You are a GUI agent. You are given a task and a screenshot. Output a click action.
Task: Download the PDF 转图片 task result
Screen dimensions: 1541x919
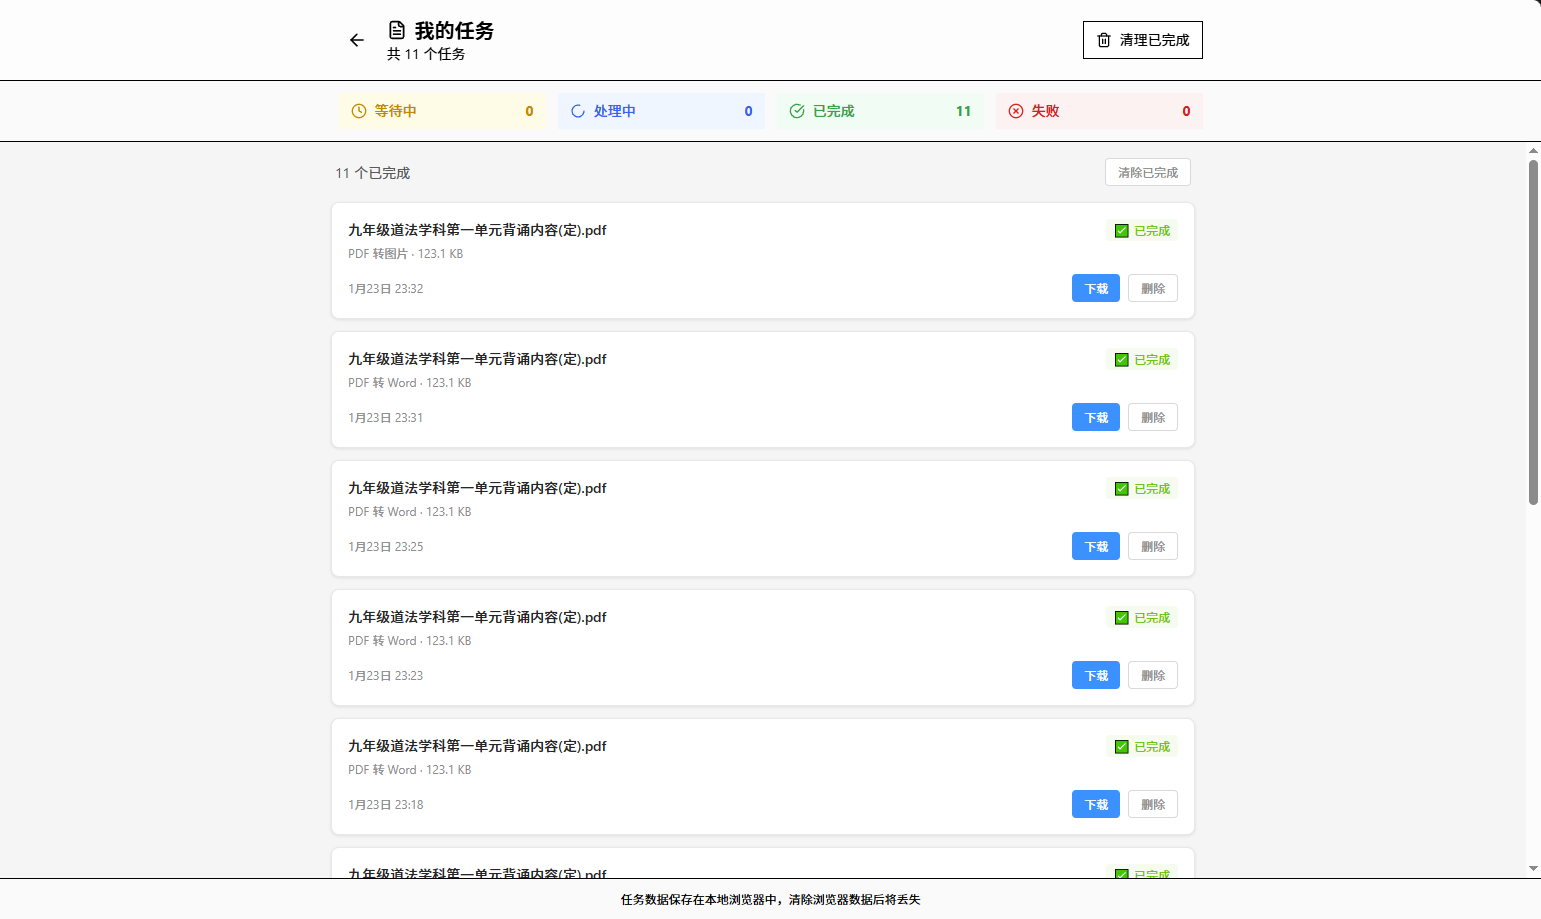[x=1096, y=289]
